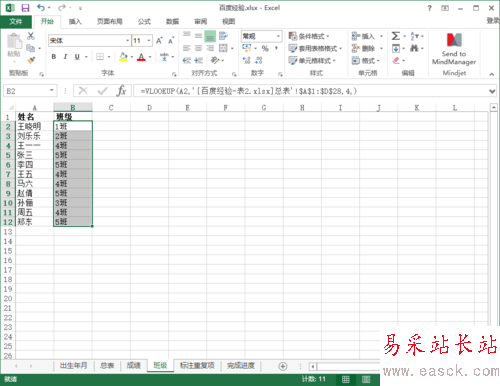
Task: Open Conditional Formatting (条件格式) menu
Action: click(x=309, y=36)
